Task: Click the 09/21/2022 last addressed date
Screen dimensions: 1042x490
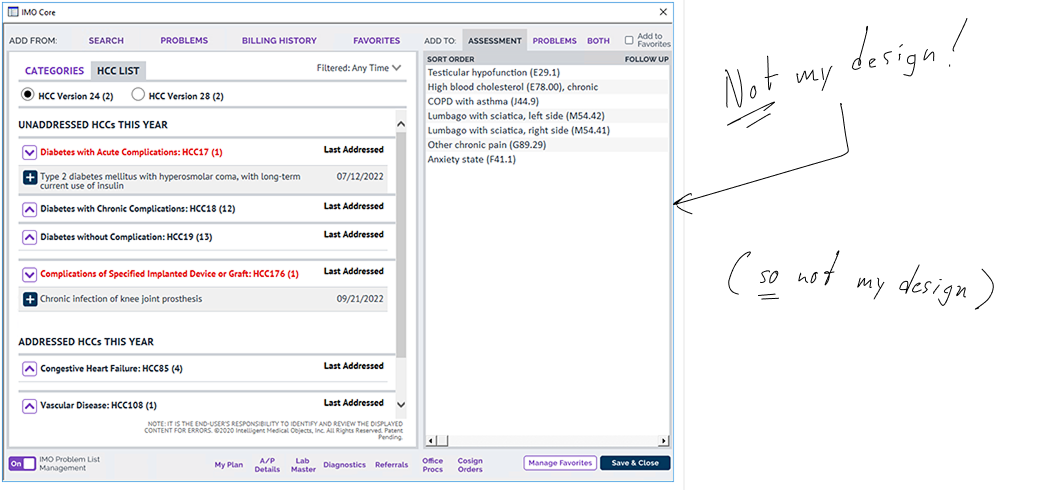Action: point(360,299)
